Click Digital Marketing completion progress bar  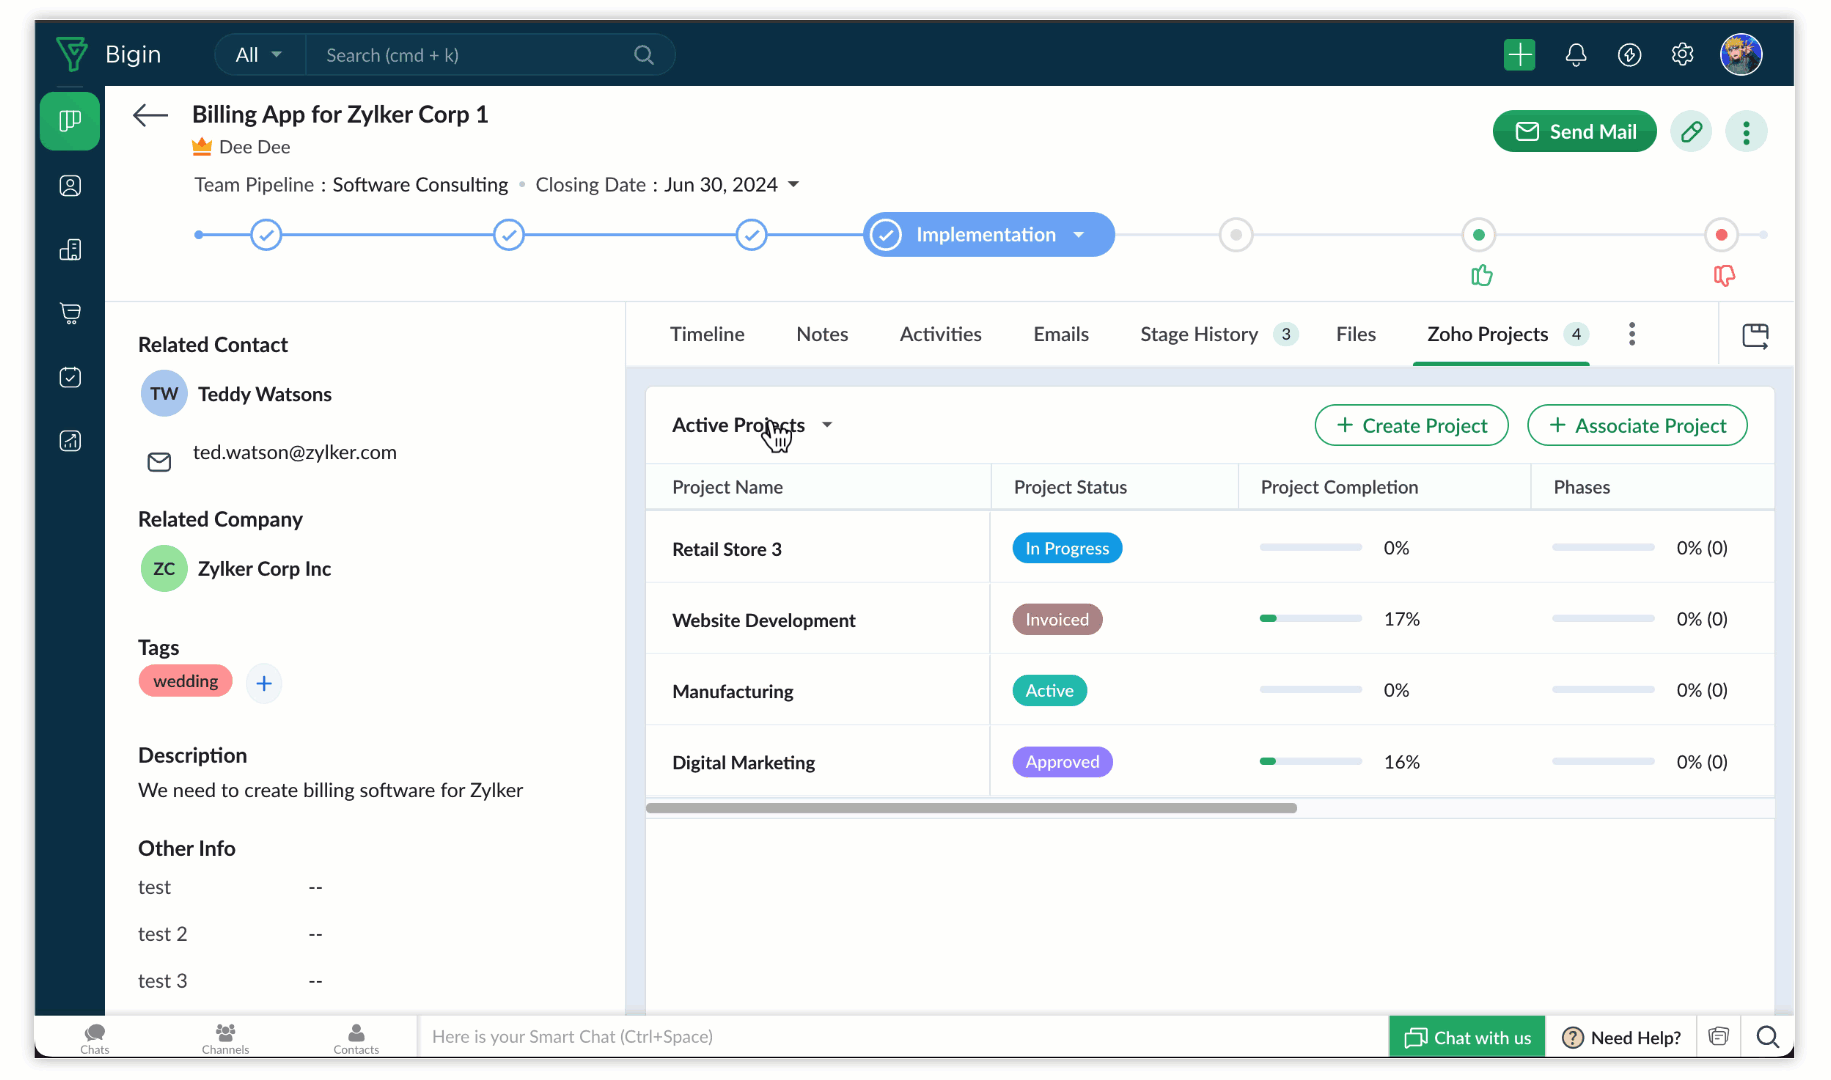click(x=1310, y=762)
